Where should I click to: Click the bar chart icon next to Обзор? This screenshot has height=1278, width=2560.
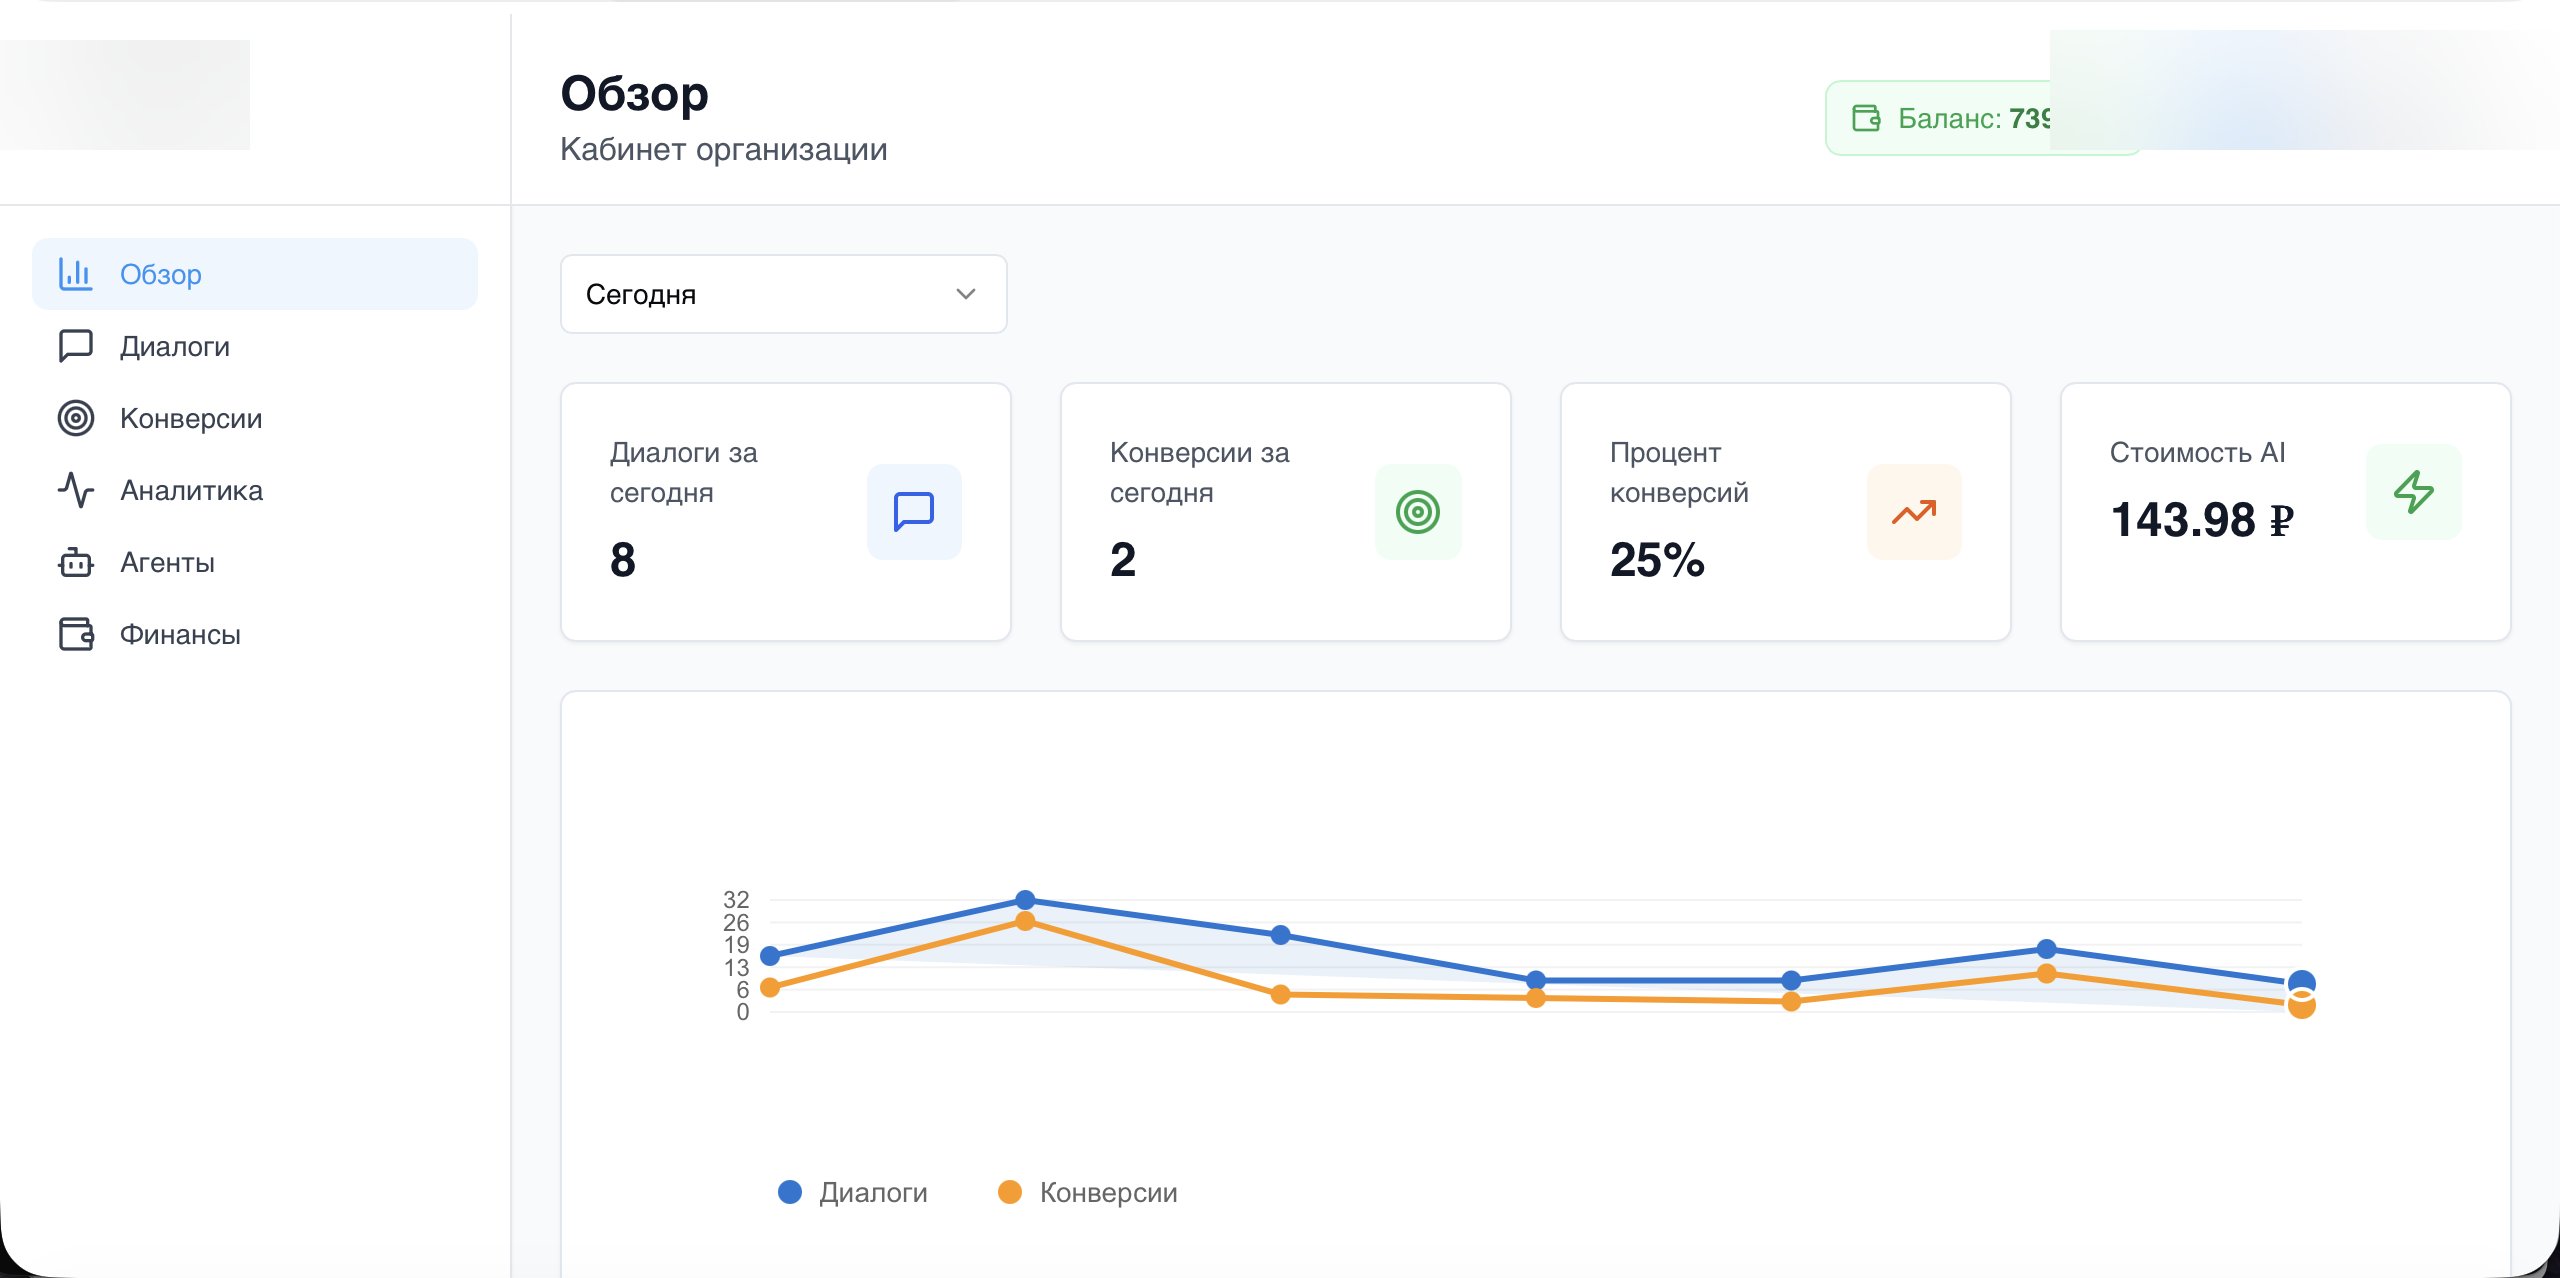pos(75,272)
